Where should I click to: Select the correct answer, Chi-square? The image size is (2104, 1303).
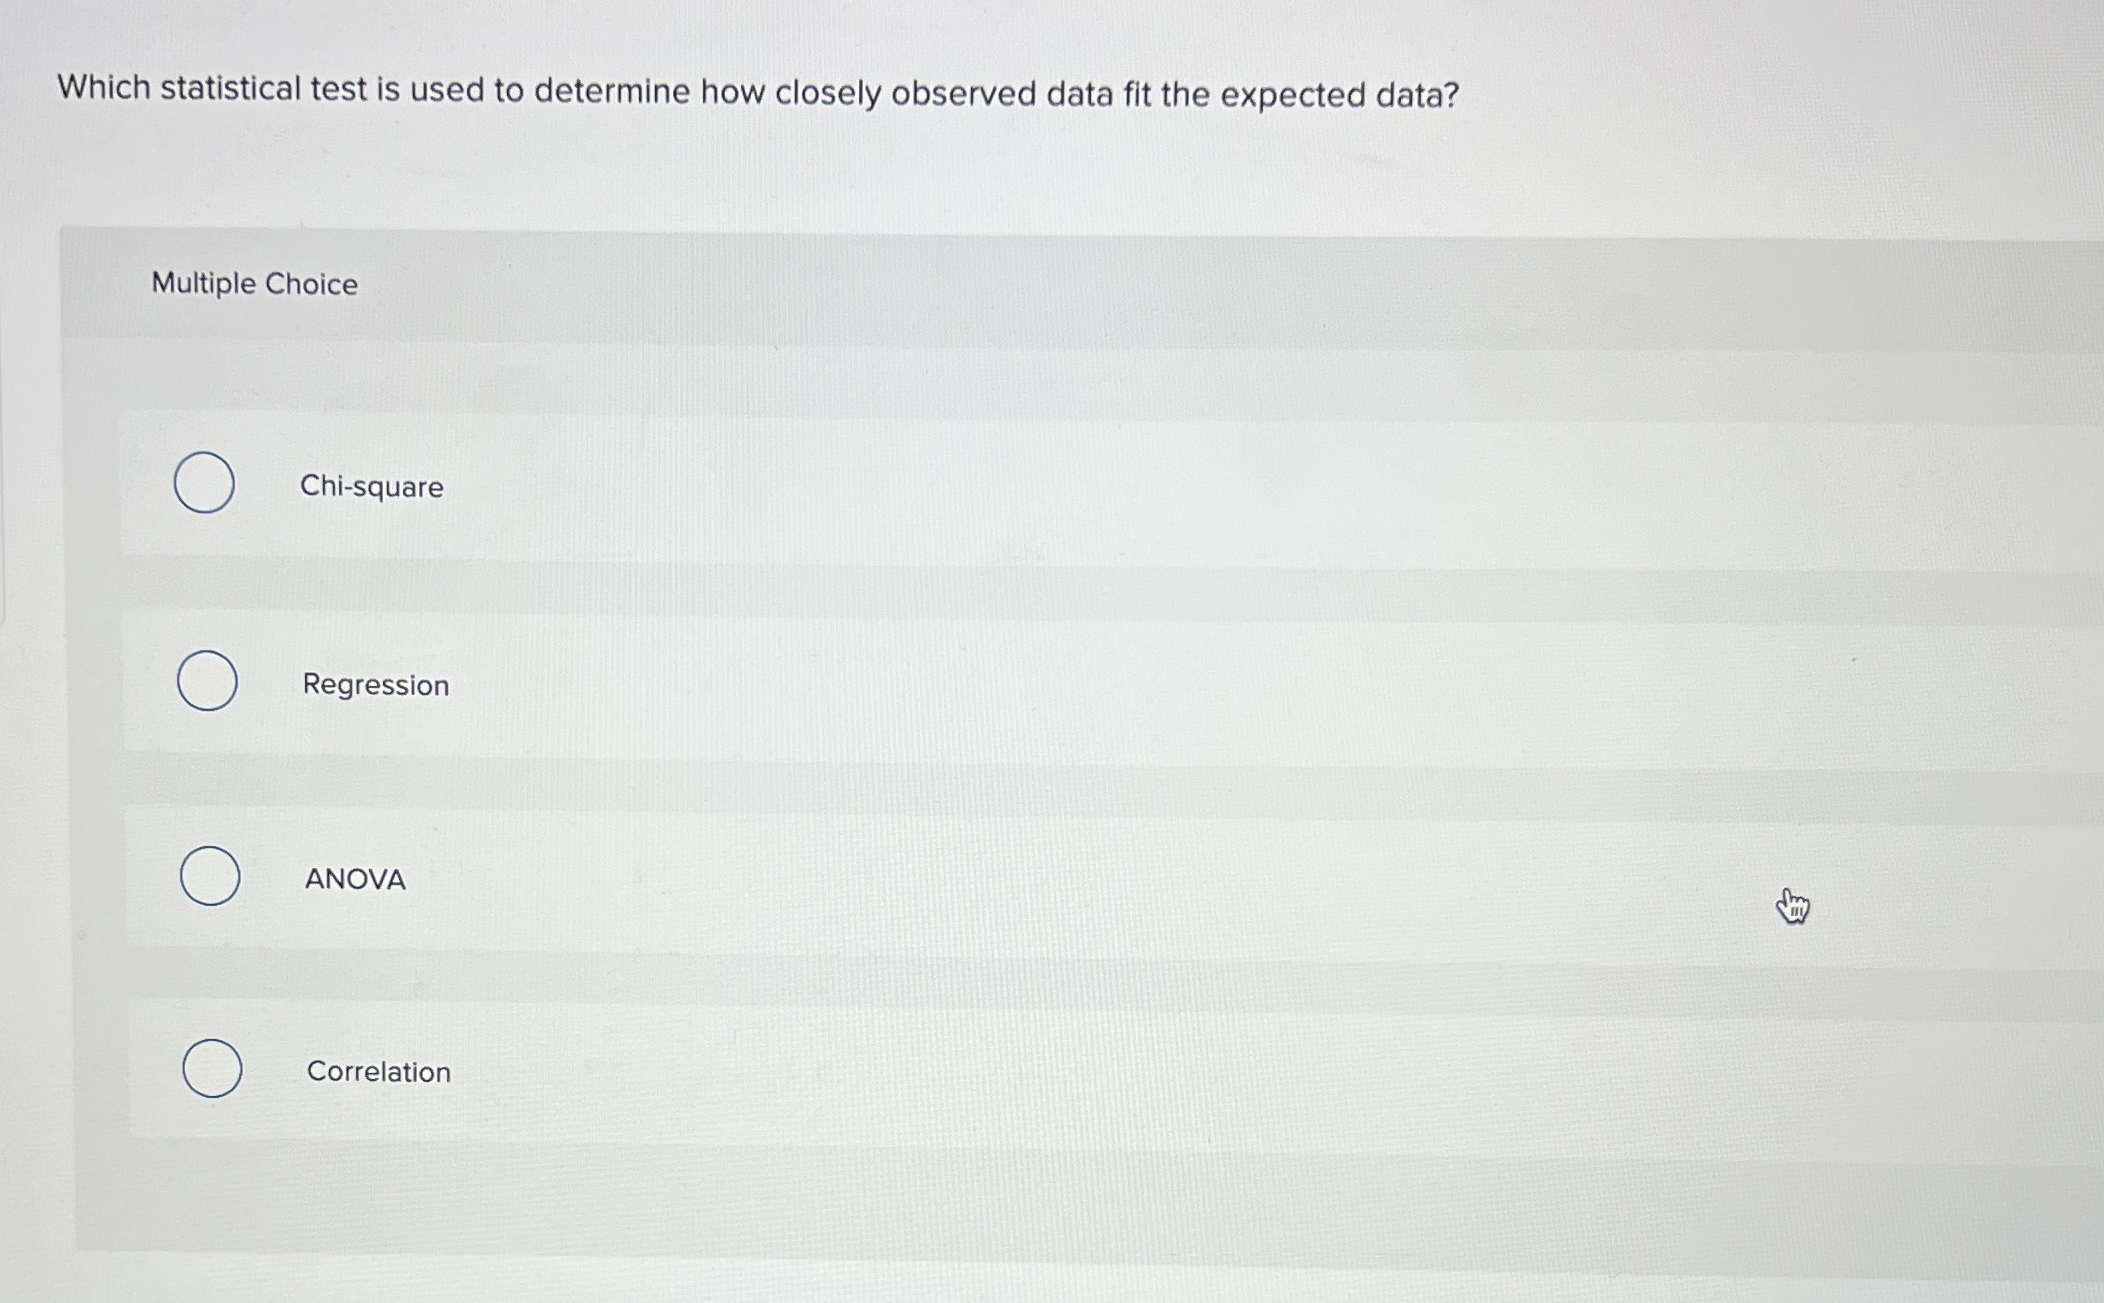click(x=205, y=483)
